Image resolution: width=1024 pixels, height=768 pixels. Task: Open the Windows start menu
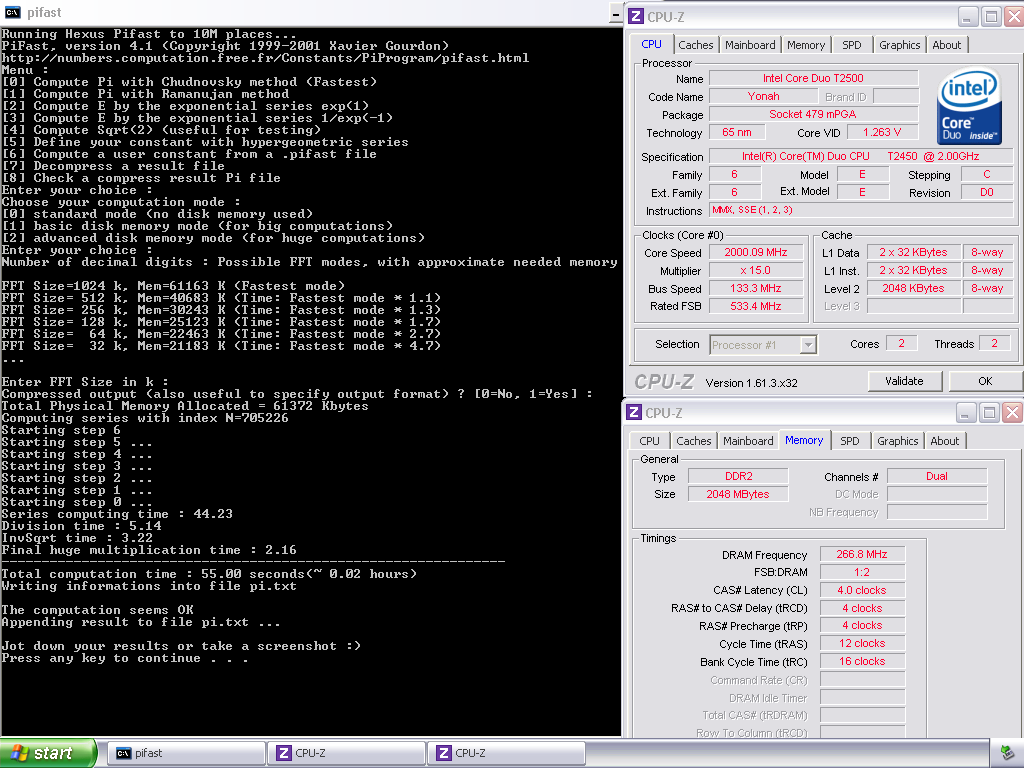48,753
